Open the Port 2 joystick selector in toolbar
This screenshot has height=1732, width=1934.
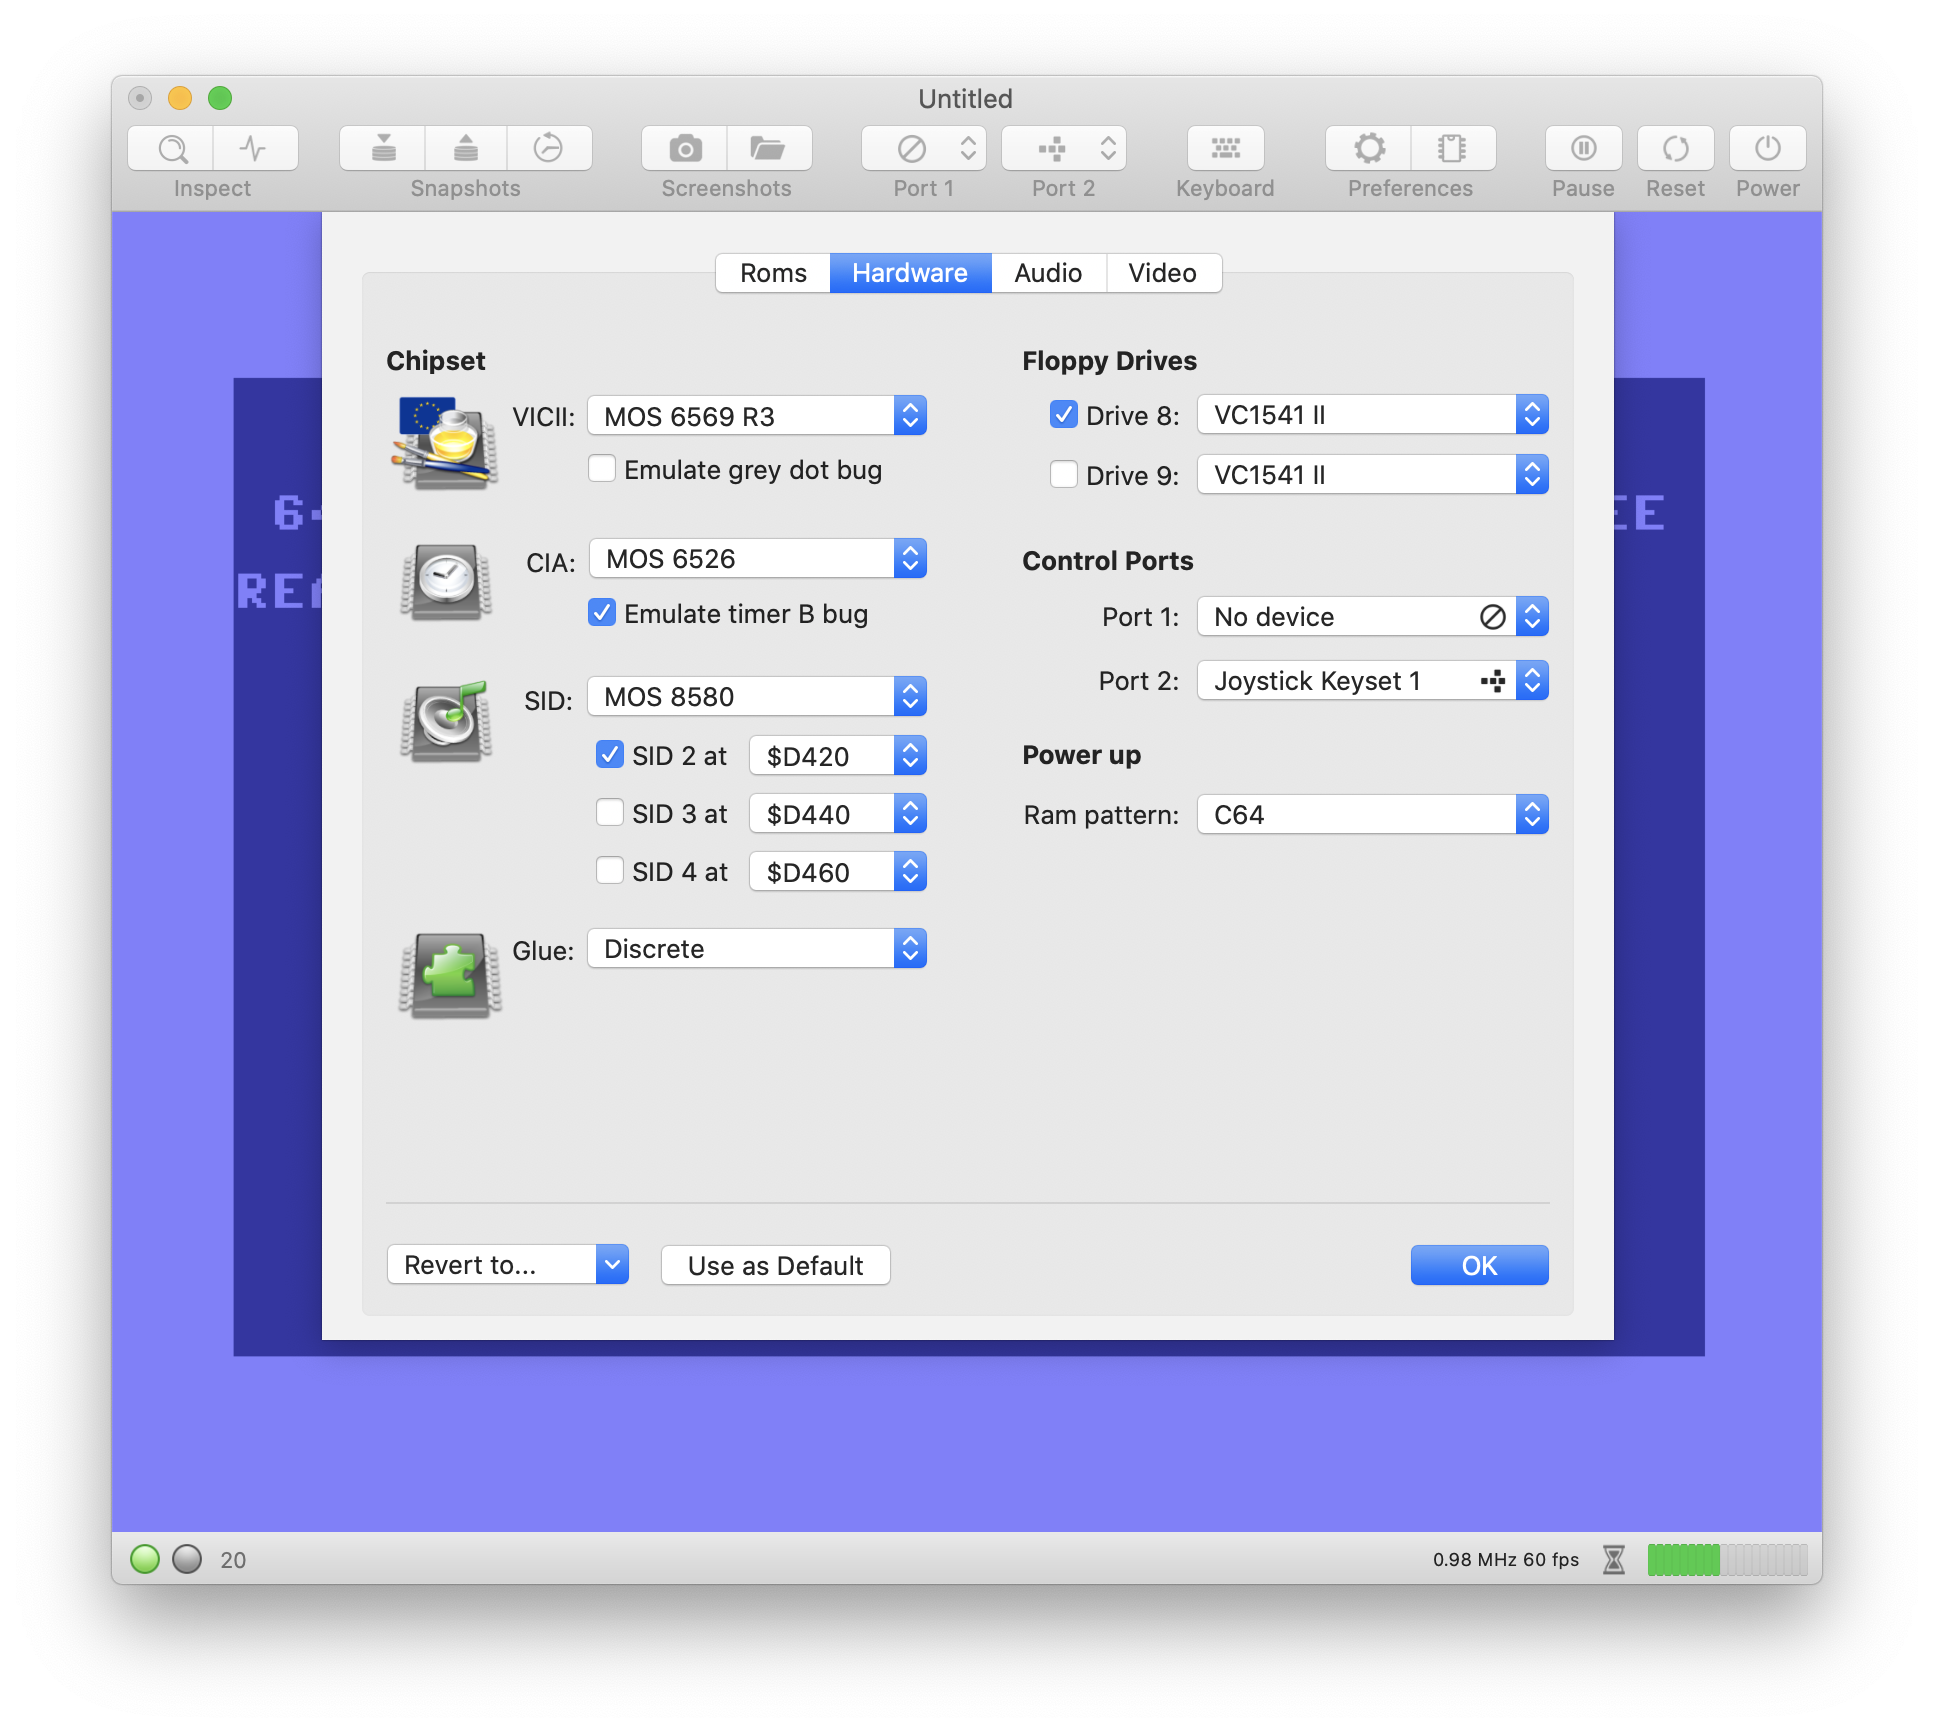coord(1064,149)
